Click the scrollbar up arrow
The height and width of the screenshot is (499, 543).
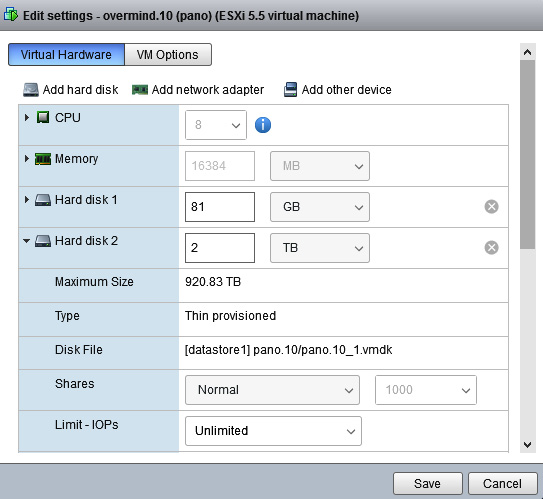point(527,52)
